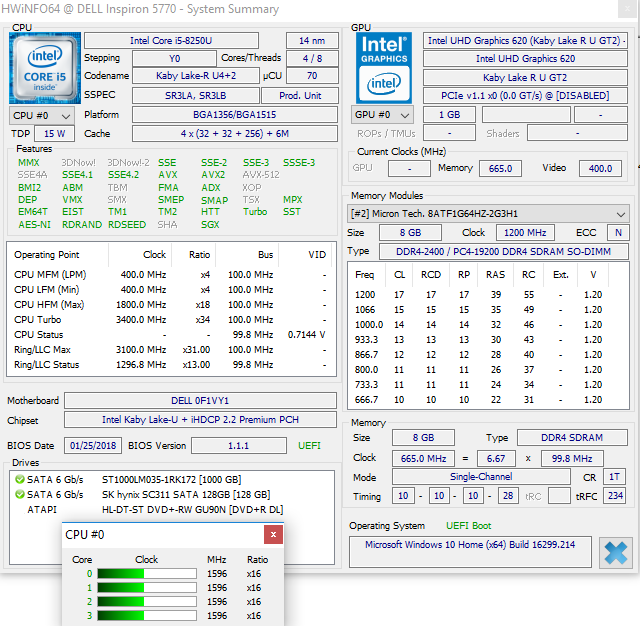Click the HL-DT-ST DVD+-RW drive entry
Screen dimensions: 640x626
click(x=193, y=509)
